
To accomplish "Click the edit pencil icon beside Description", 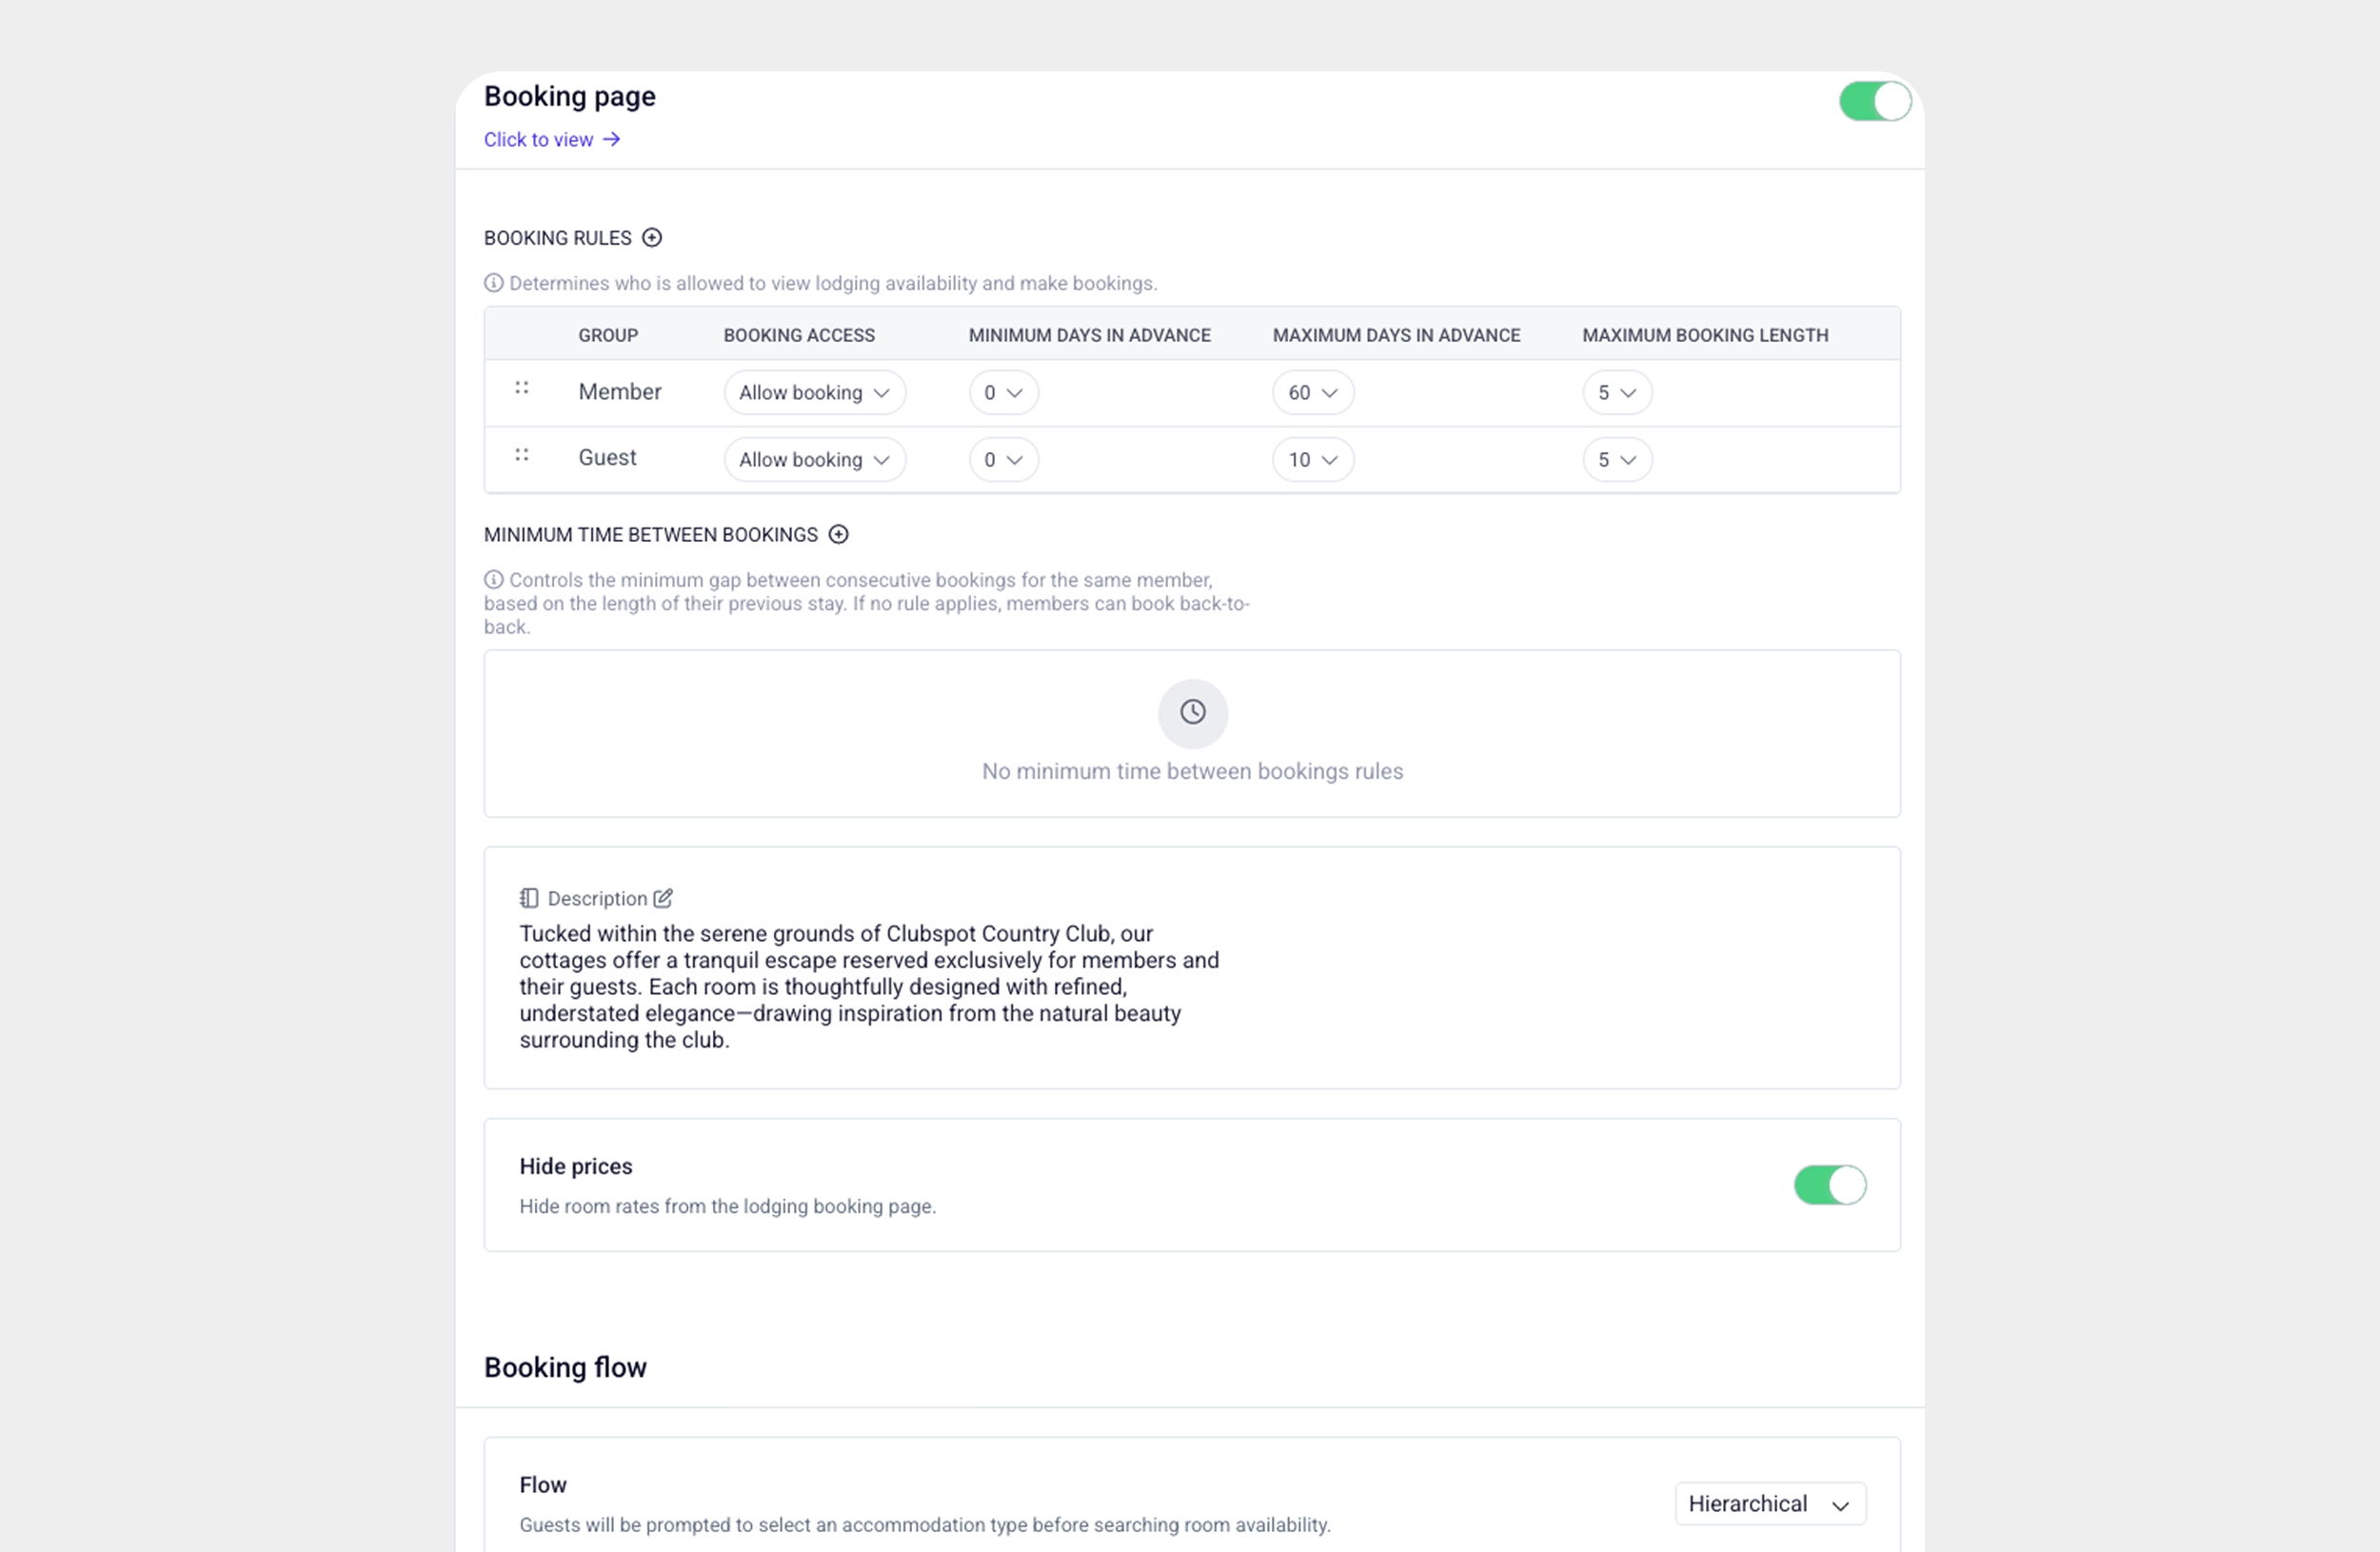I will point(663,898).
